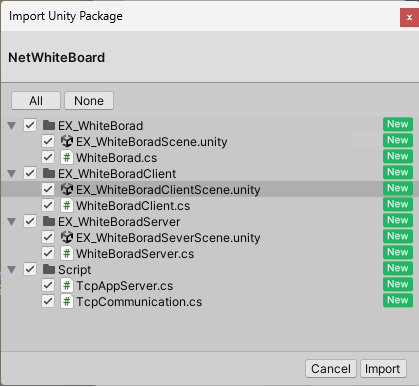
Task: Select the EX_WhiteBoradClientScene.unity row
Action: pyautogui.click(x=209, y=189)
